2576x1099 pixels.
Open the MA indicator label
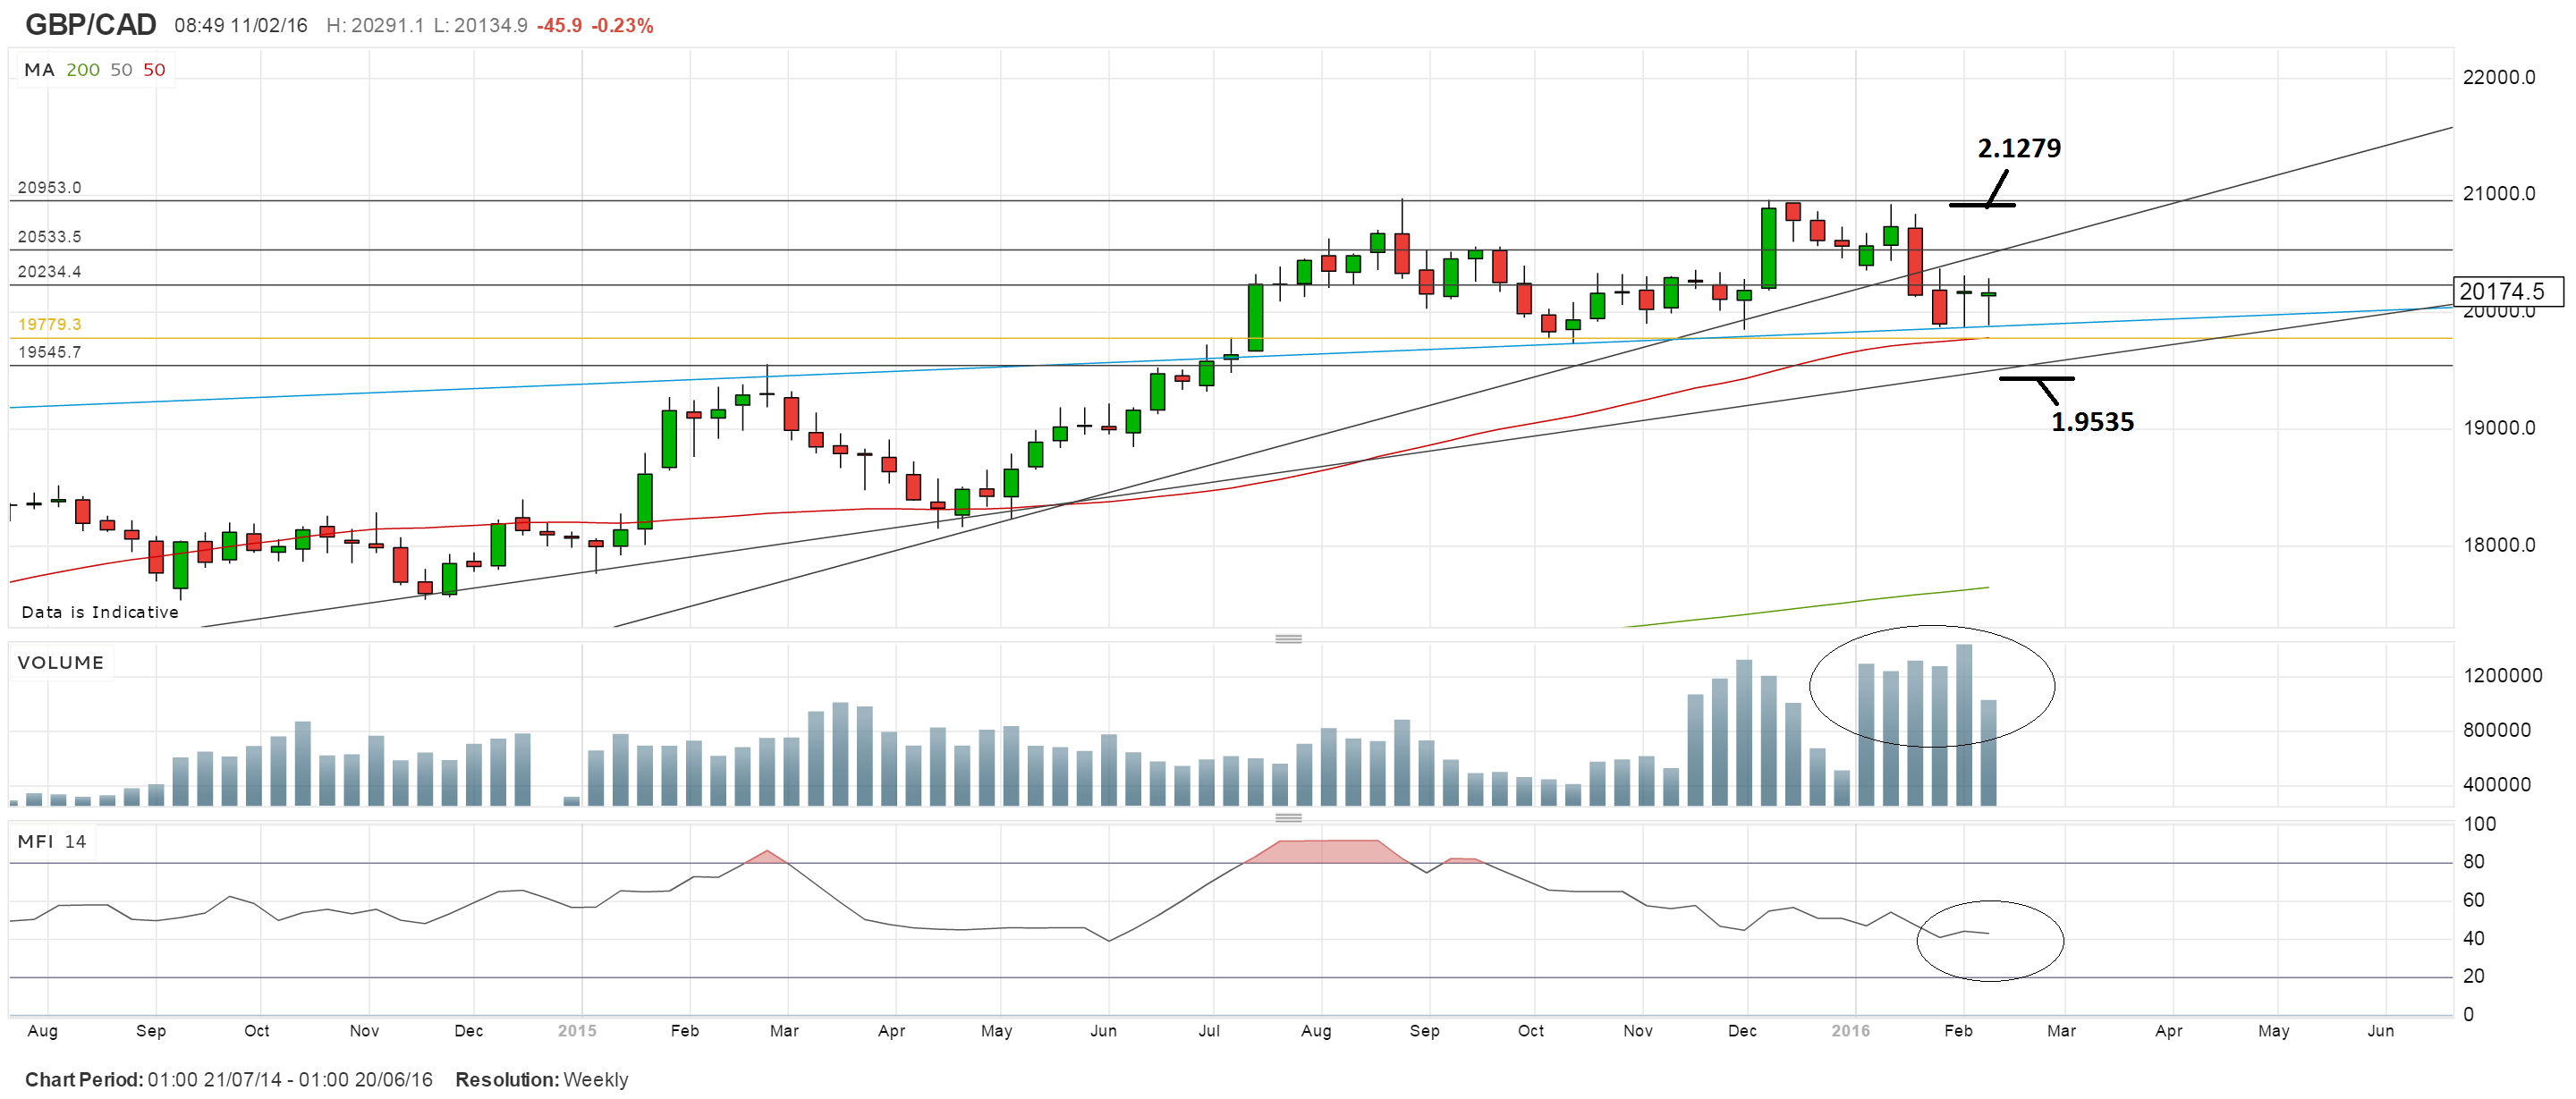point(39,70)
